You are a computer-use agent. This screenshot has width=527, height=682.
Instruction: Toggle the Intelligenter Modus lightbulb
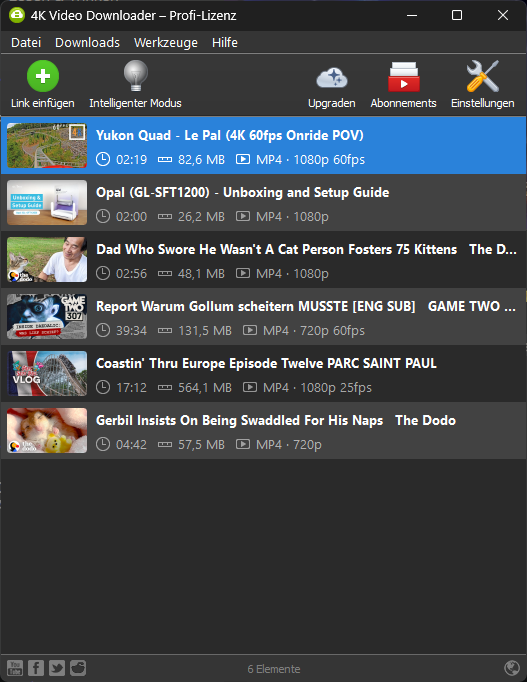coord(136,76)
